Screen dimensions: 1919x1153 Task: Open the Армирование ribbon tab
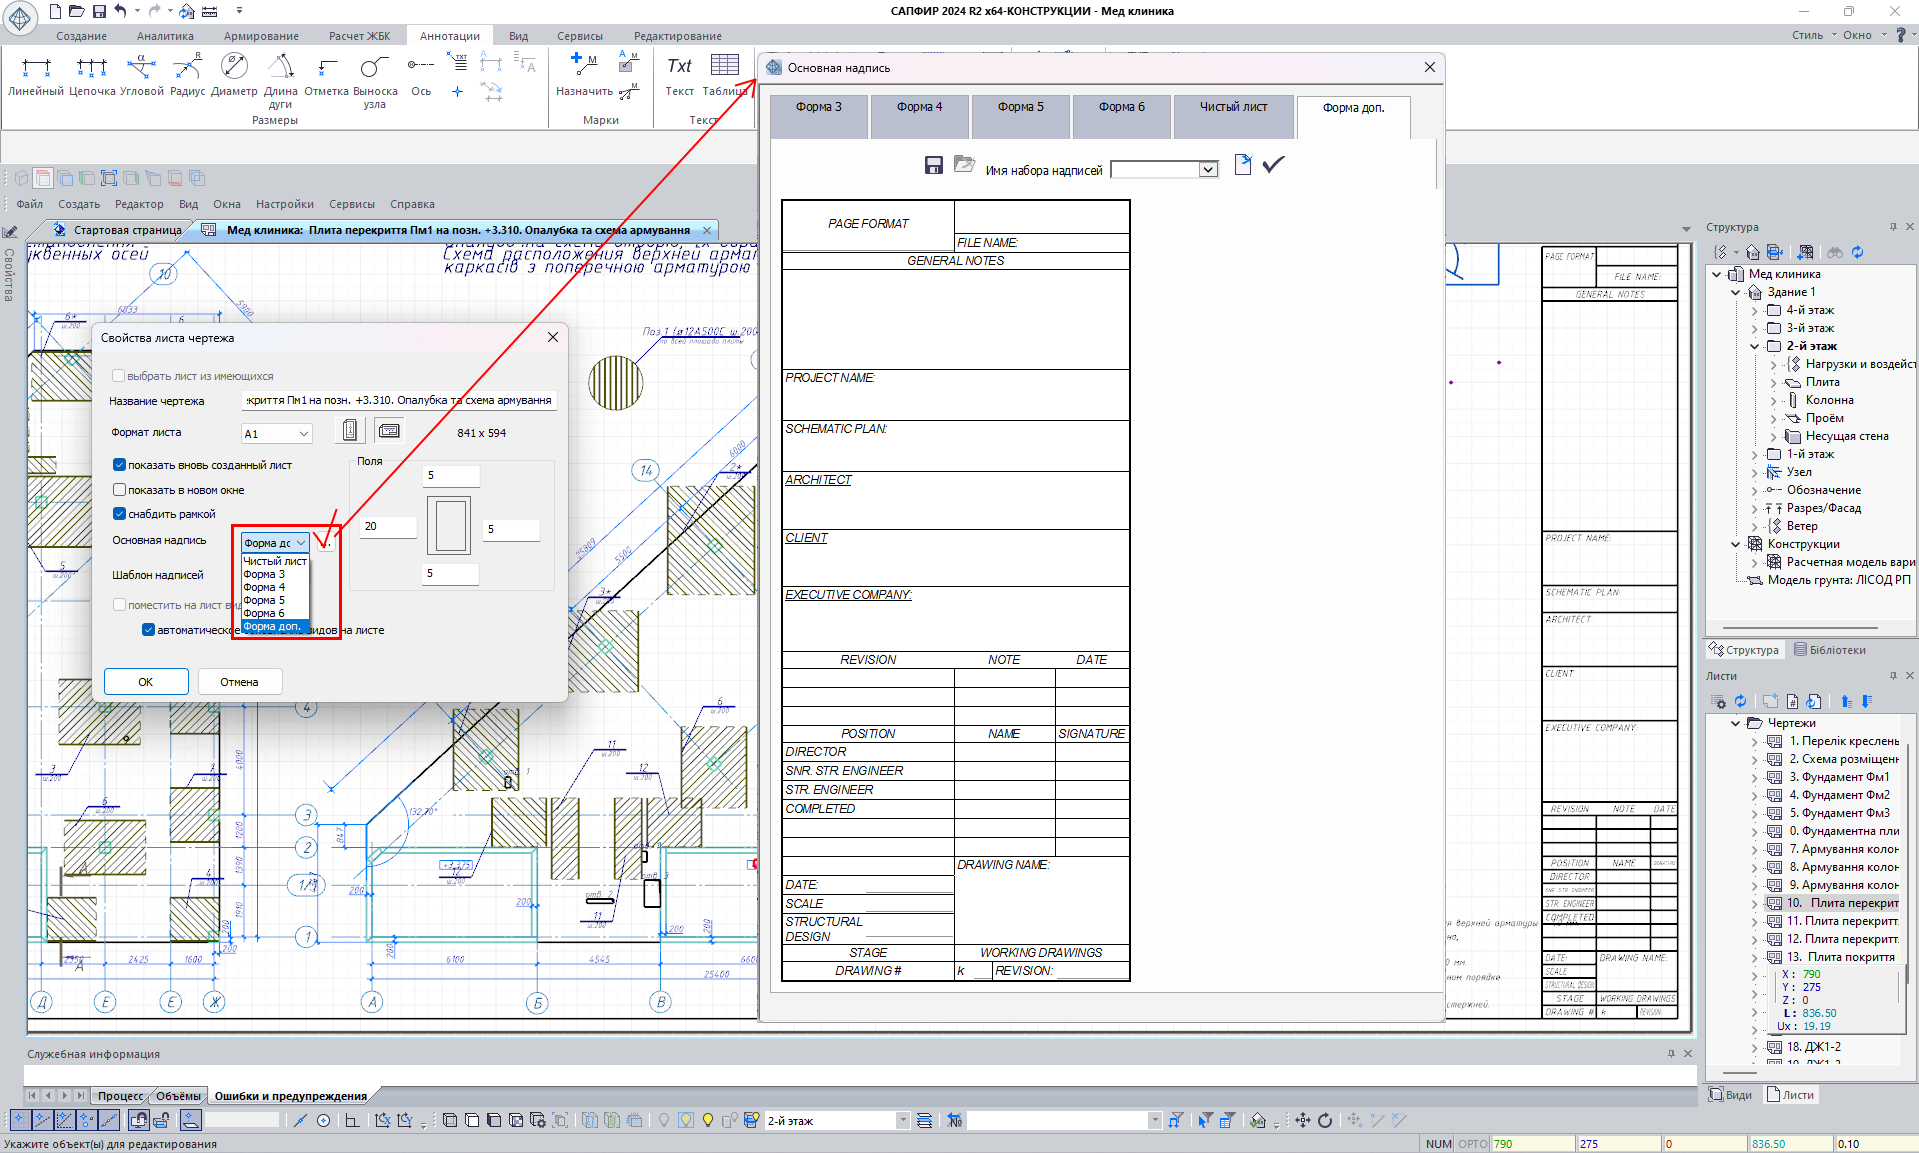(261, 36)
